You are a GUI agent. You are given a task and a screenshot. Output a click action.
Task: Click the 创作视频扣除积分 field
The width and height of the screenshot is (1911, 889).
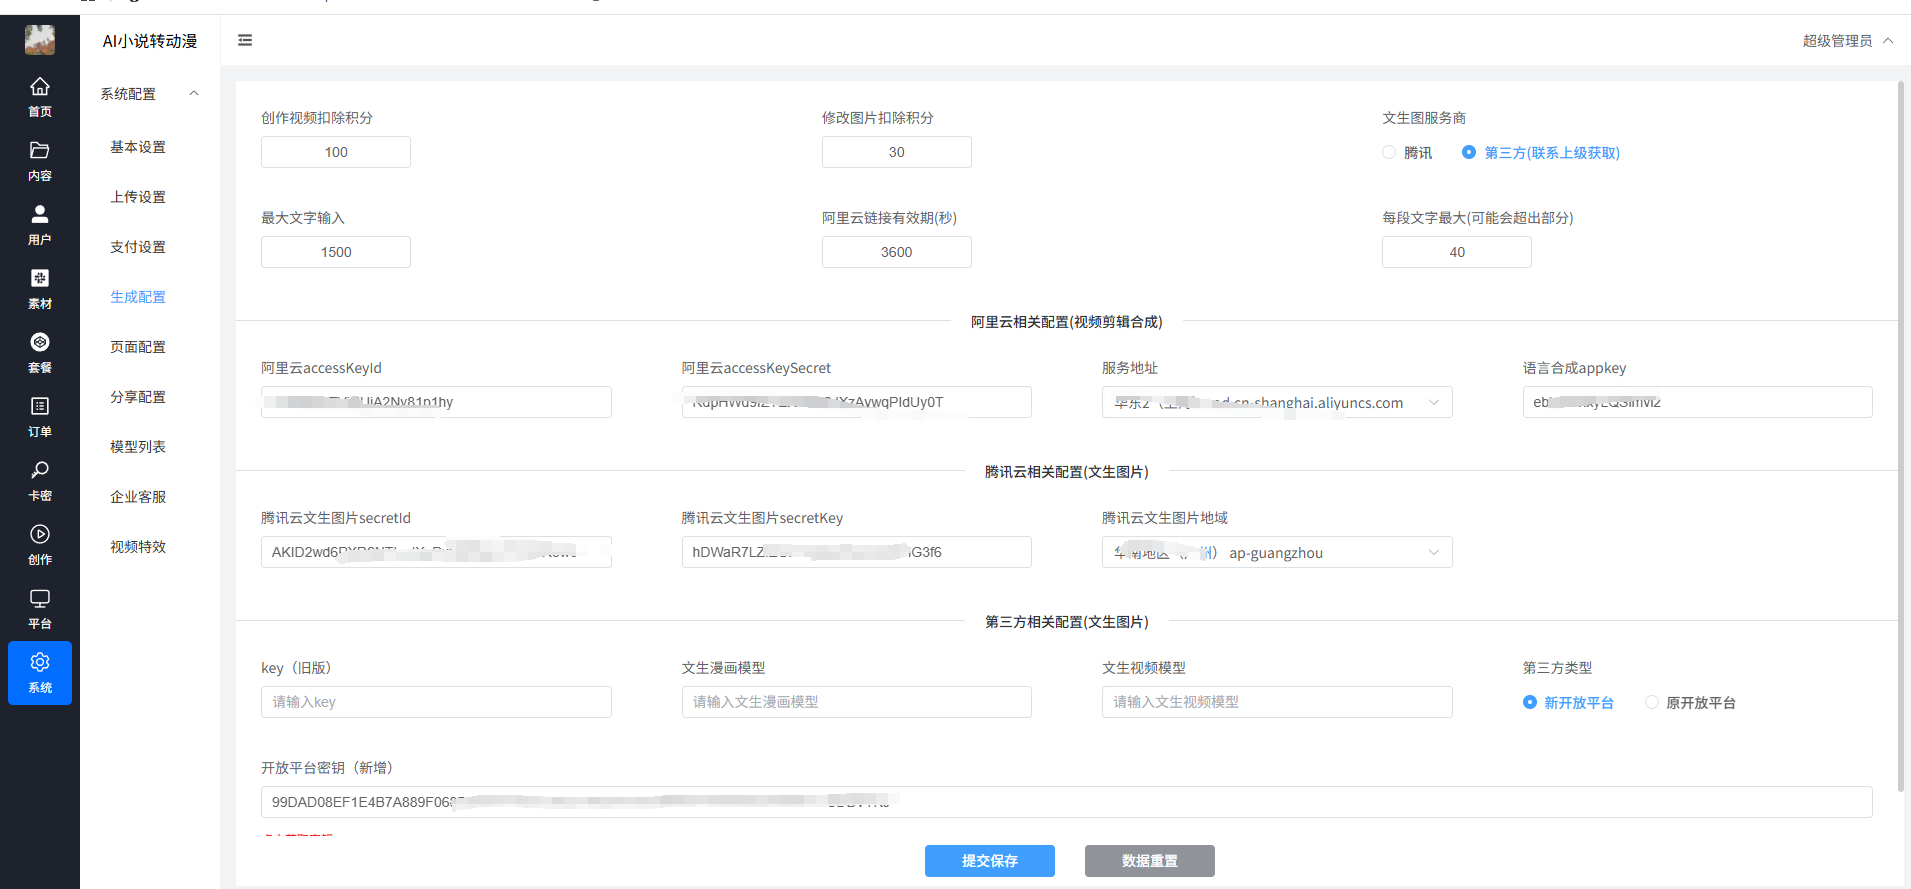coord(336,152)
